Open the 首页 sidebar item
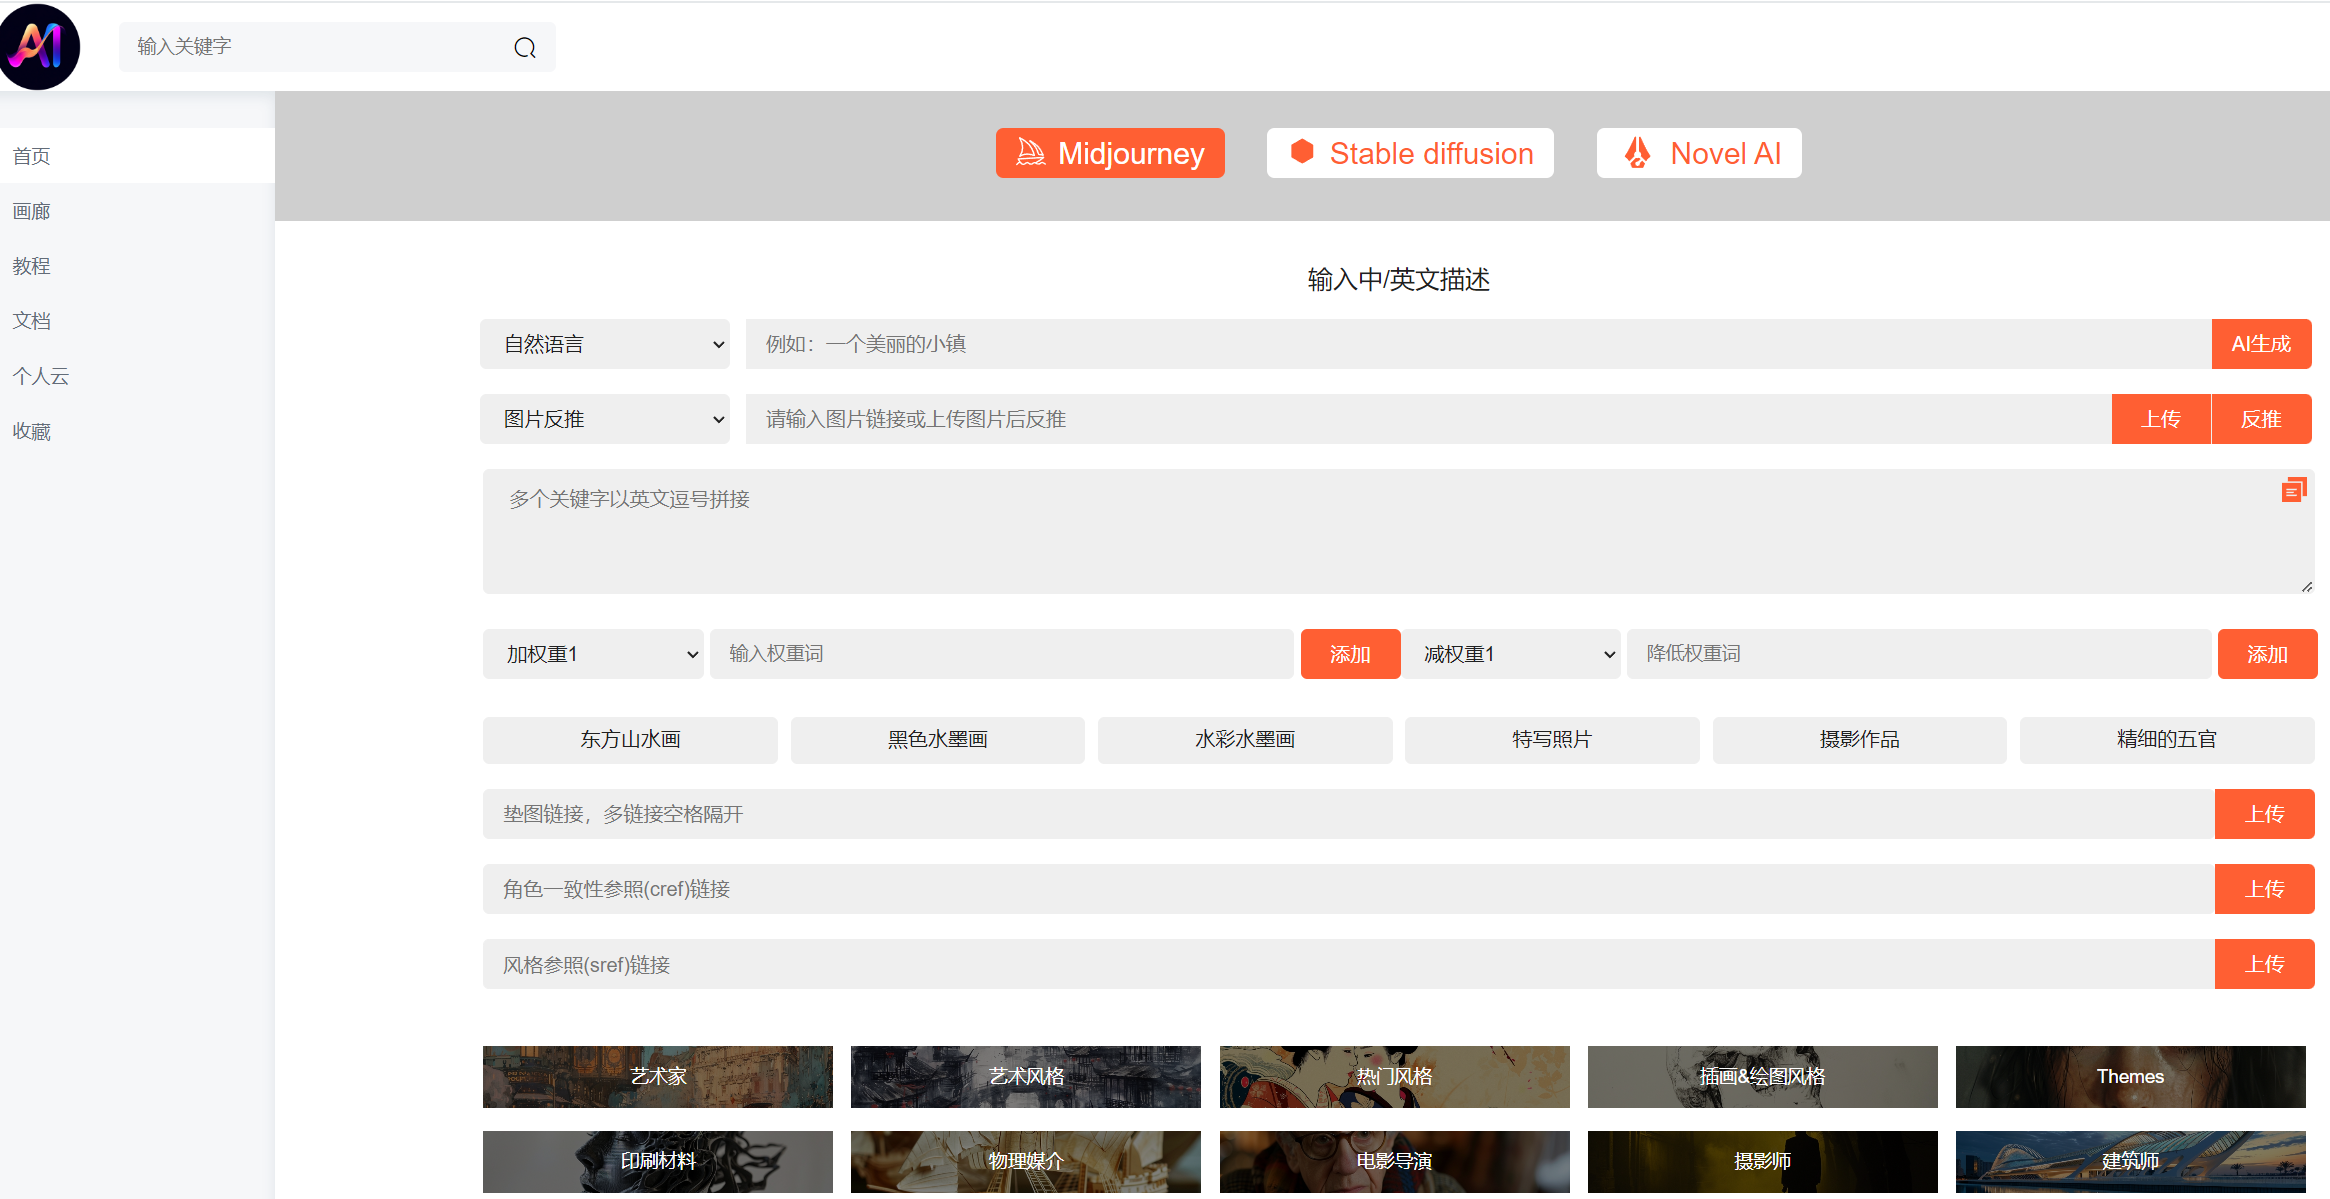The width and height of the screenshot is (2330, 1199). click(137, 156)
